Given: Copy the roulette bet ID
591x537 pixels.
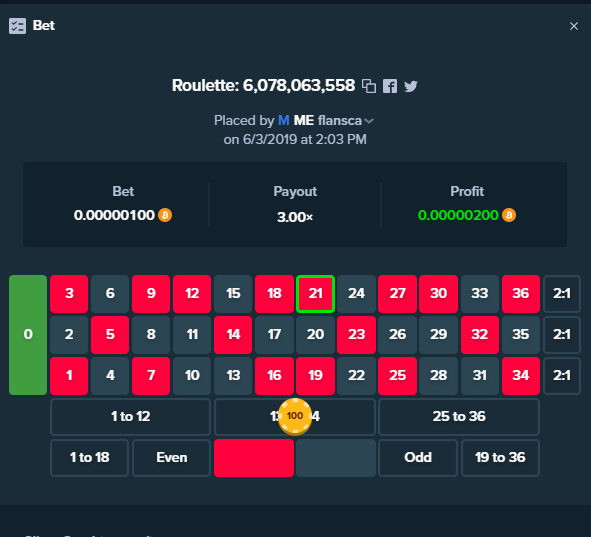Looking at the screenshot, I should [x=369, y=86].
